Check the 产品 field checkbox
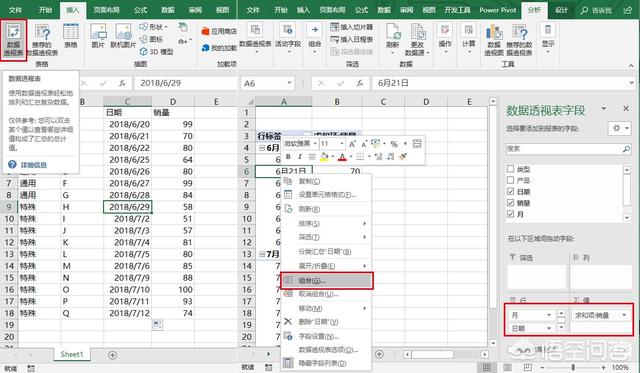640x373 pixels. [510, 180]
